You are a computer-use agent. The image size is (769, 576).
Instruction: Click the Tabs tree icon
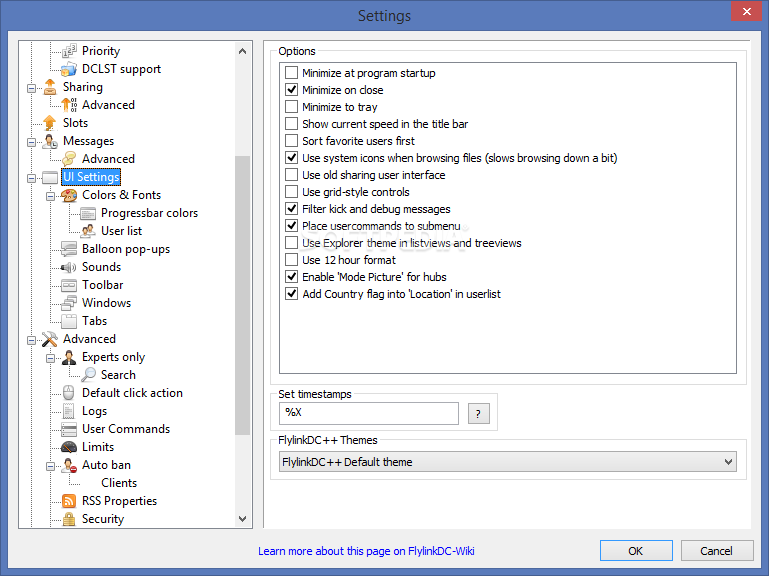(69, 321)
